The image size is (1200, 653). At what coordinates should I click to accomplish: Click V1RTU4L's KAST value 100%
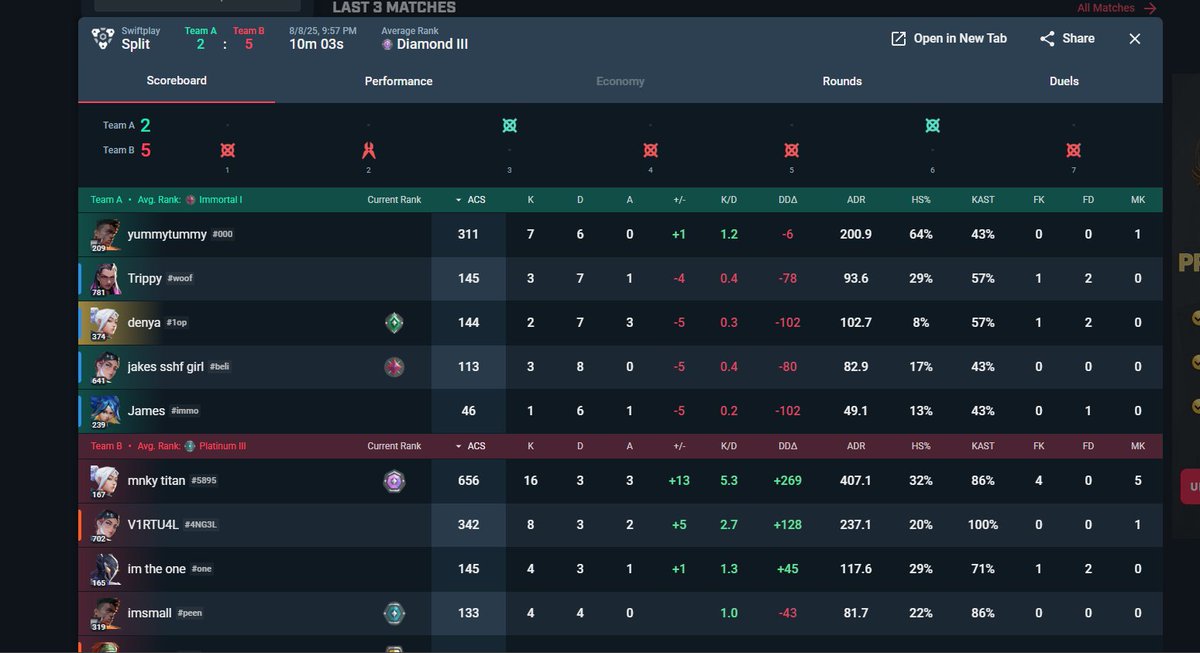pyautogui.click(x=983, y=525)
